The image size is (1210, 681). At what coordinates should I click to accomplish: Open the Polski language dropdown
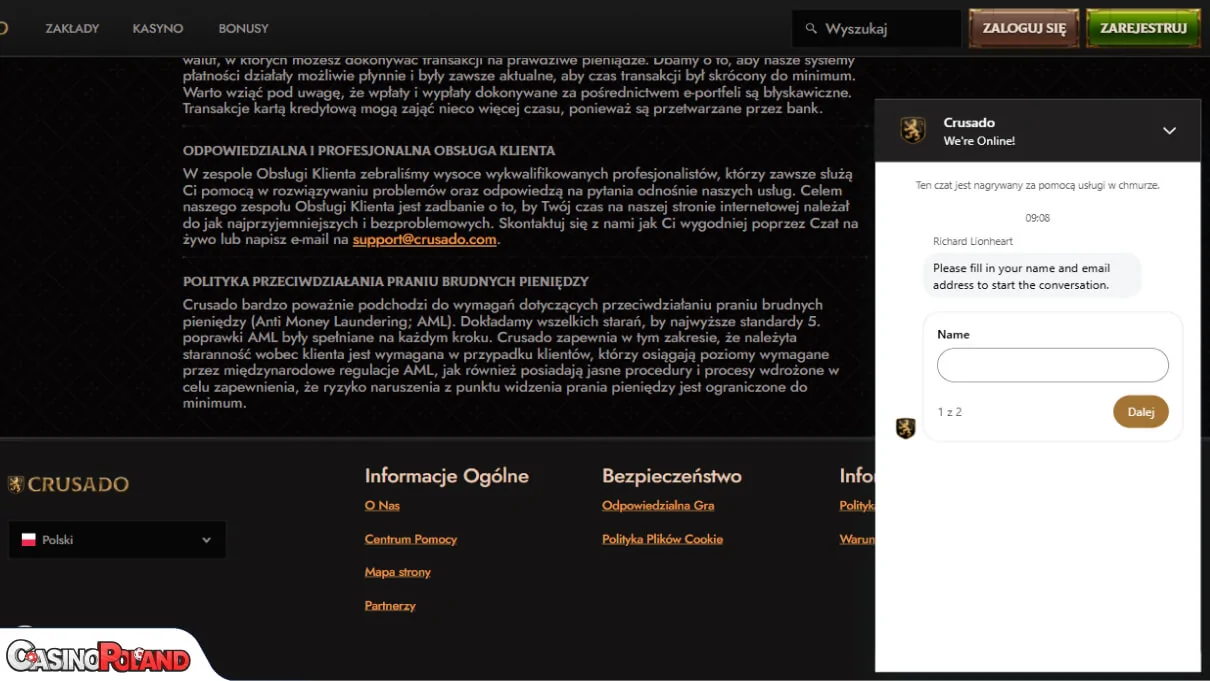coord(117,540)
